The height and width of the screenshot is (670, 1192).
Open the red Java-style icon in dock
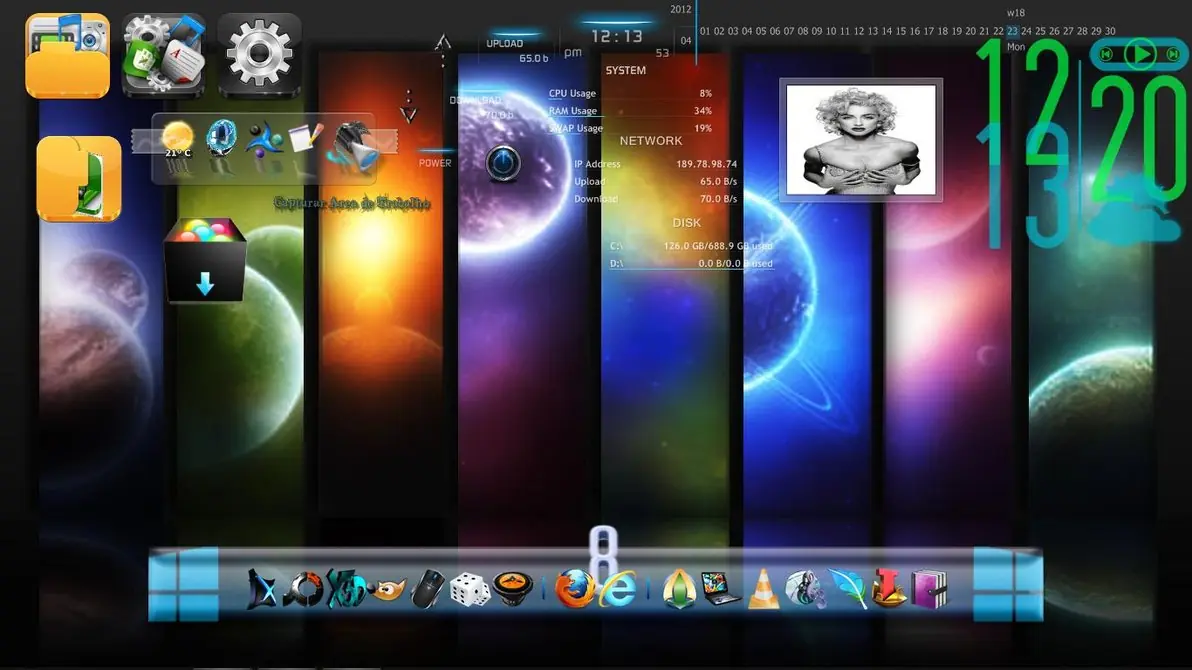(x=889, y=589)
